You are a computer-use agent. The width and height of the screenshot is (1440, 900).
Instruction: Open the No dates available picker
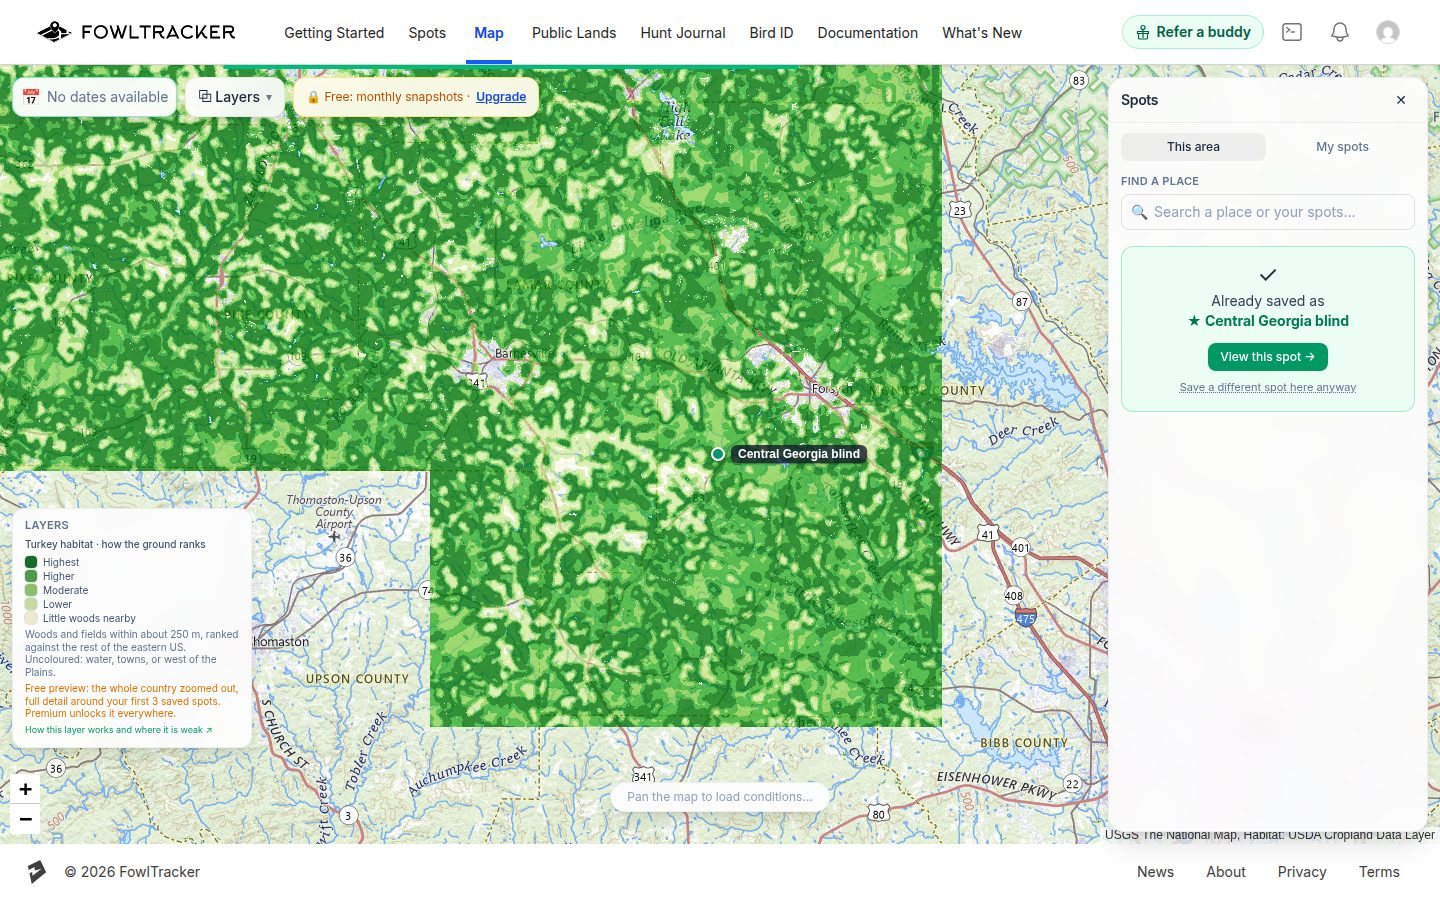(x=95, y=97)
